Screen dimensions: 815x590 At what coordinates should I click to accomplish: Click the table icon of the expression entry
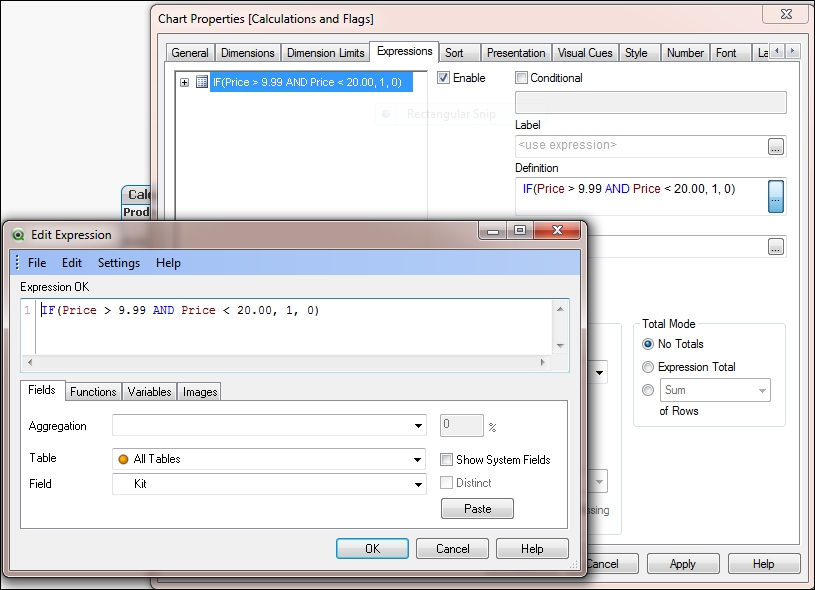(202, 82)
